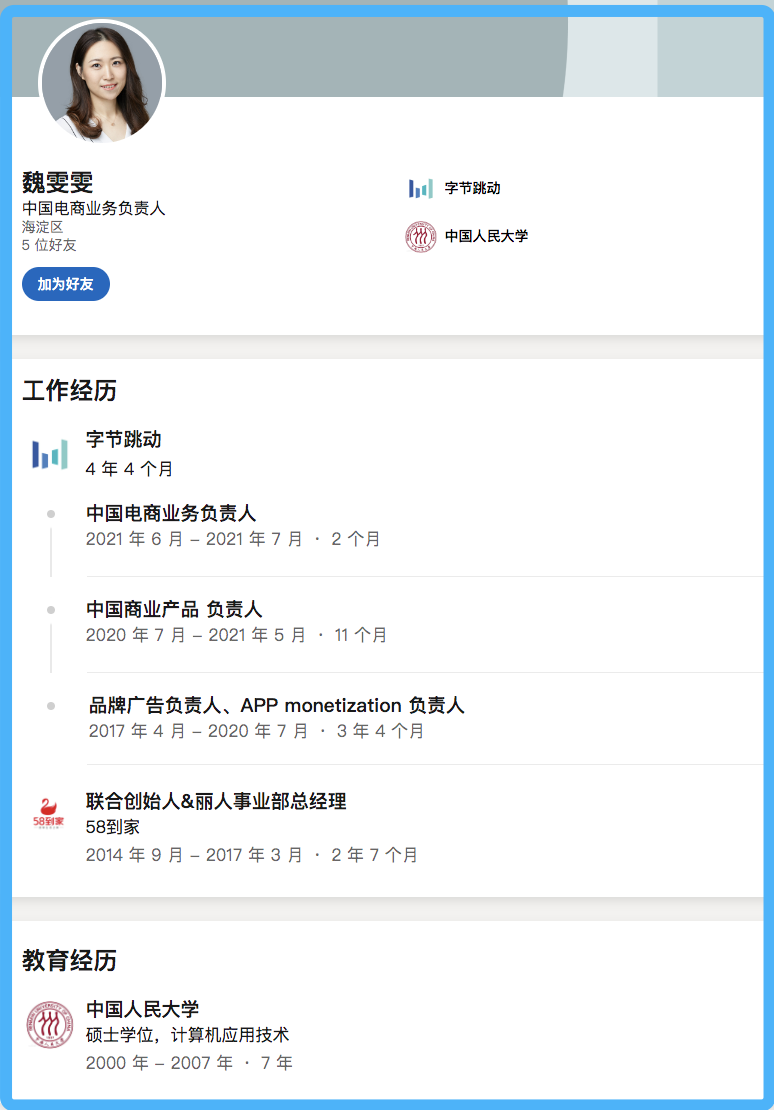The height and width of the screenshot is (1110, 774).
Task: Click the 58到家 company logo
Action: [49, 813]
